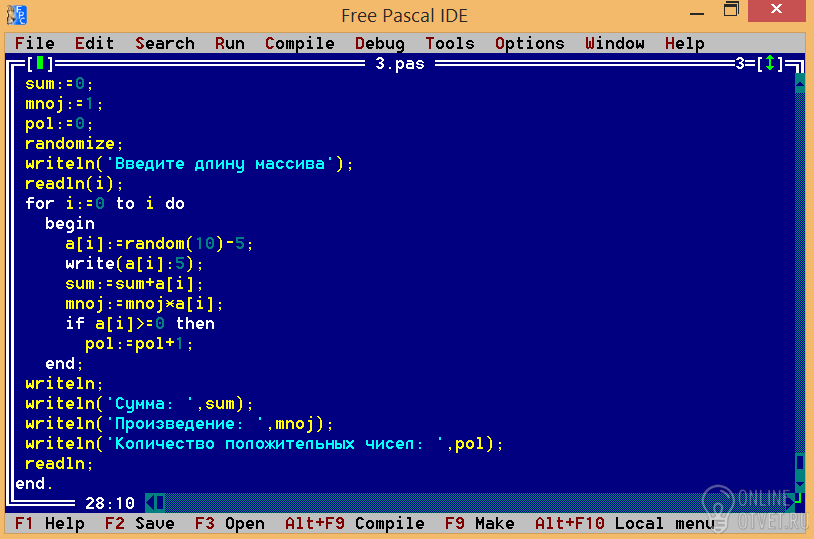The image size is (814, 539).
Task: Click the 'sum:=sum+a[i];' line
Action: [134, 283]
